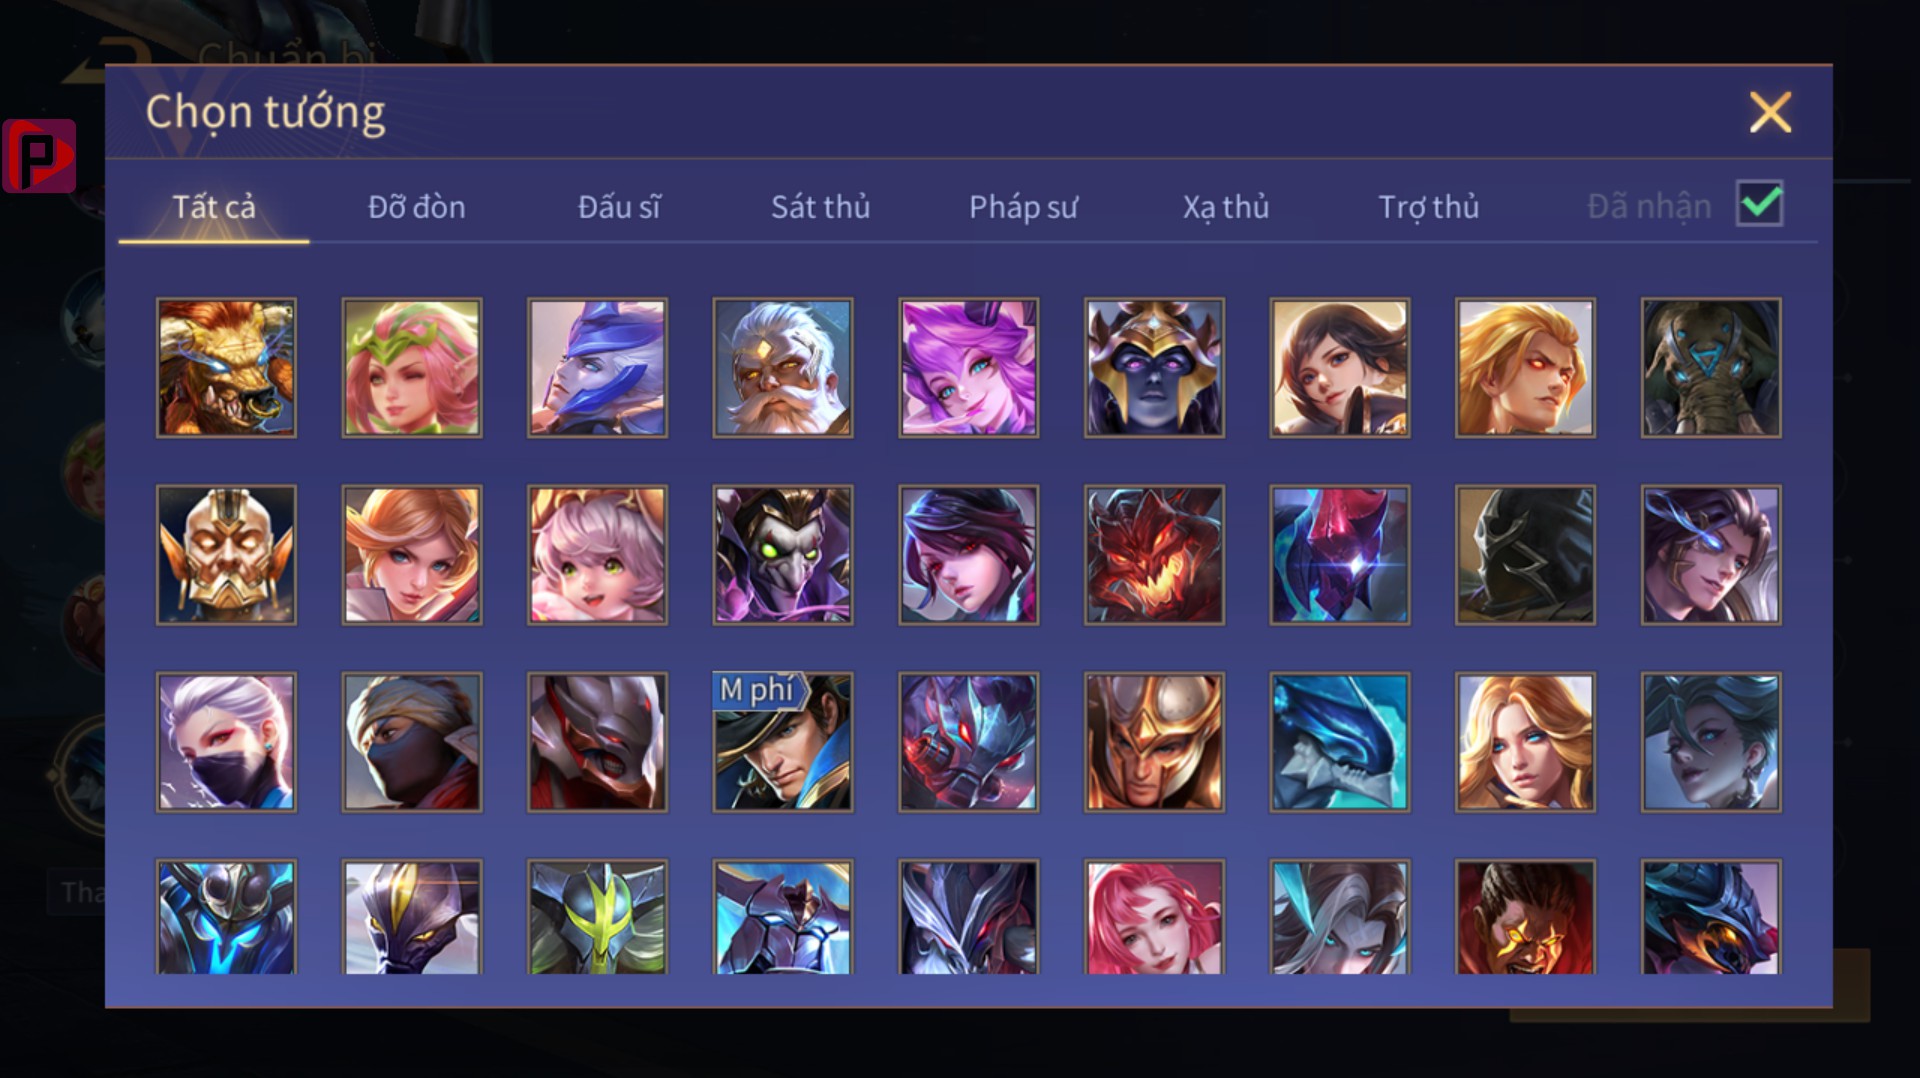Pick the pink-haired girl with green leaf crown
This screenshot has height=1078, width=1920.
(x=412, y=368)
